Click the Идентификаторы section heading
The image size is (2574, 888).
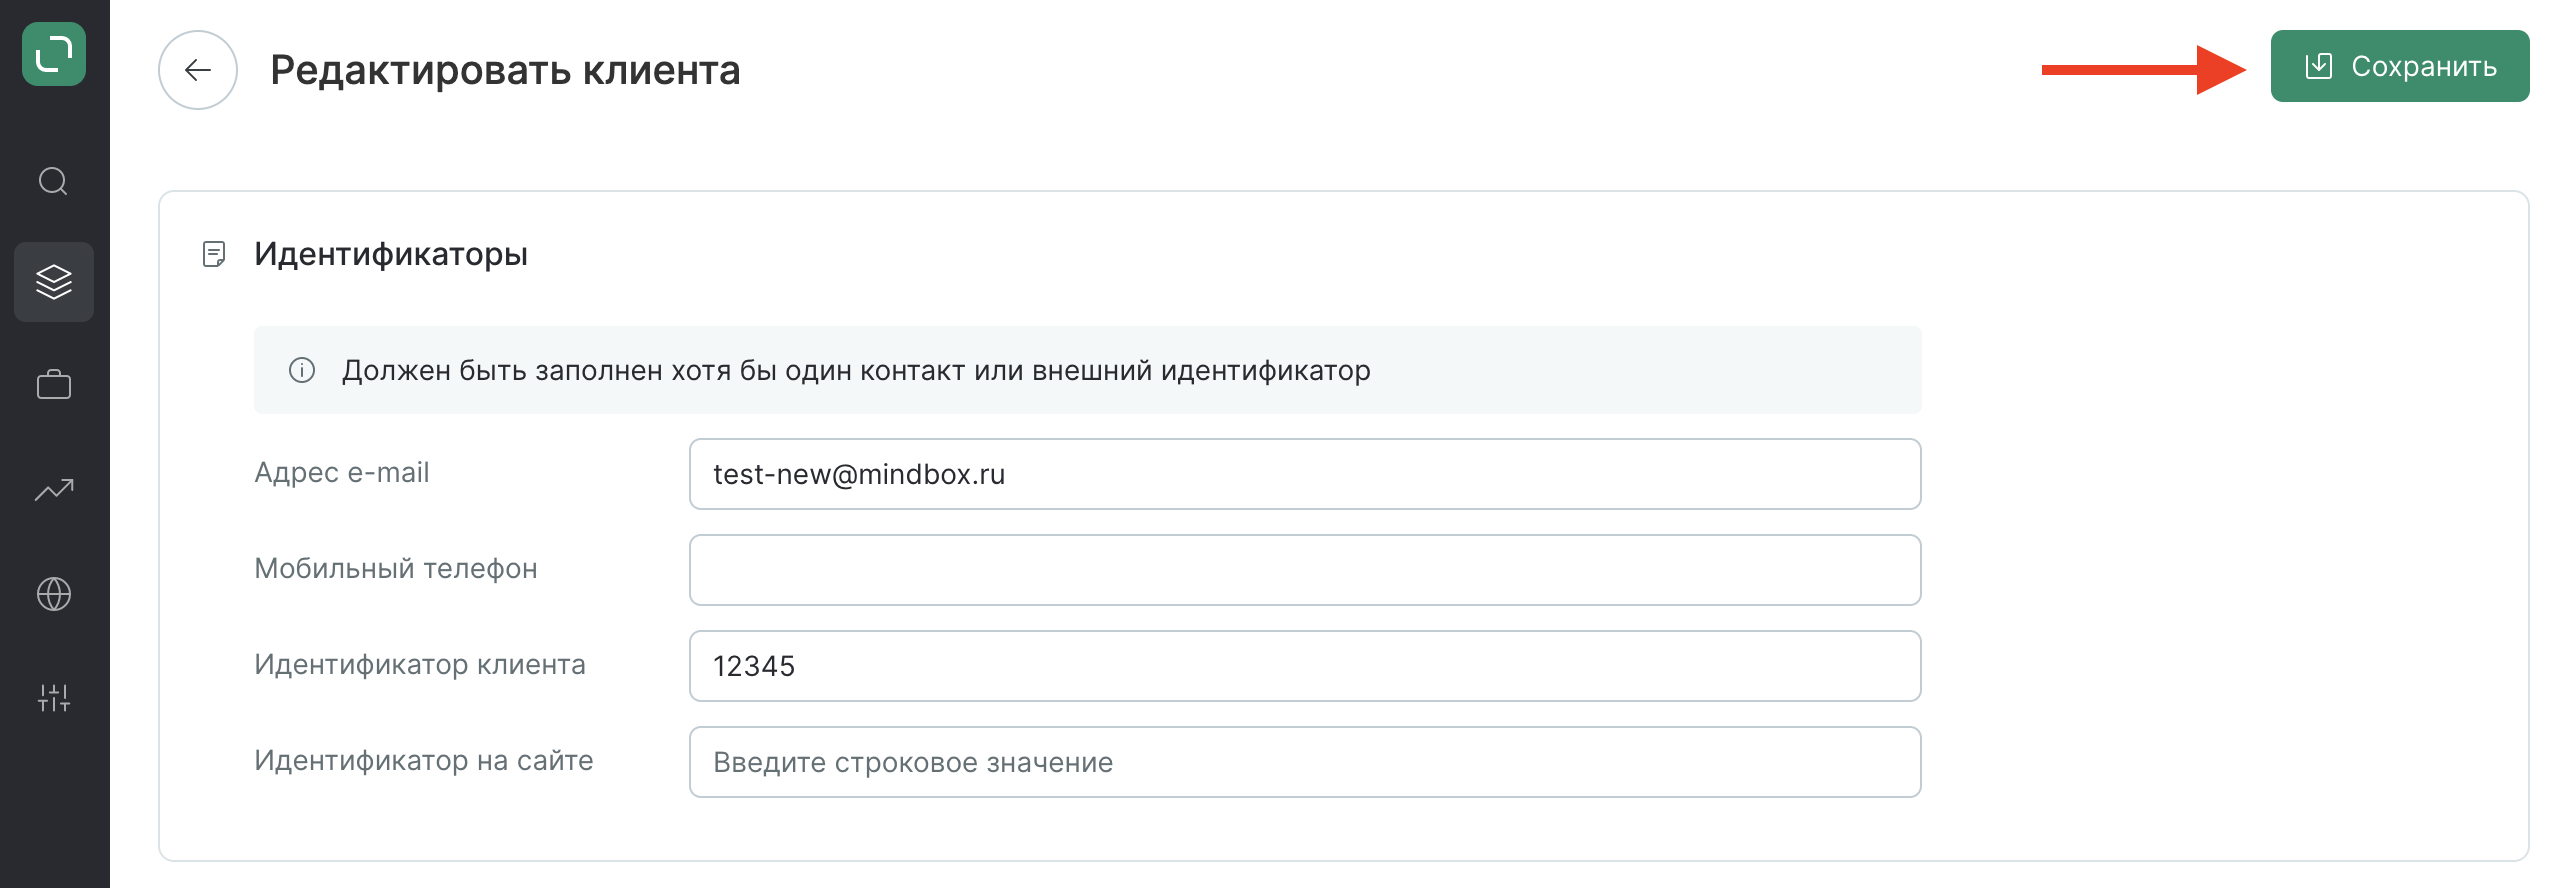coord(391,254)
